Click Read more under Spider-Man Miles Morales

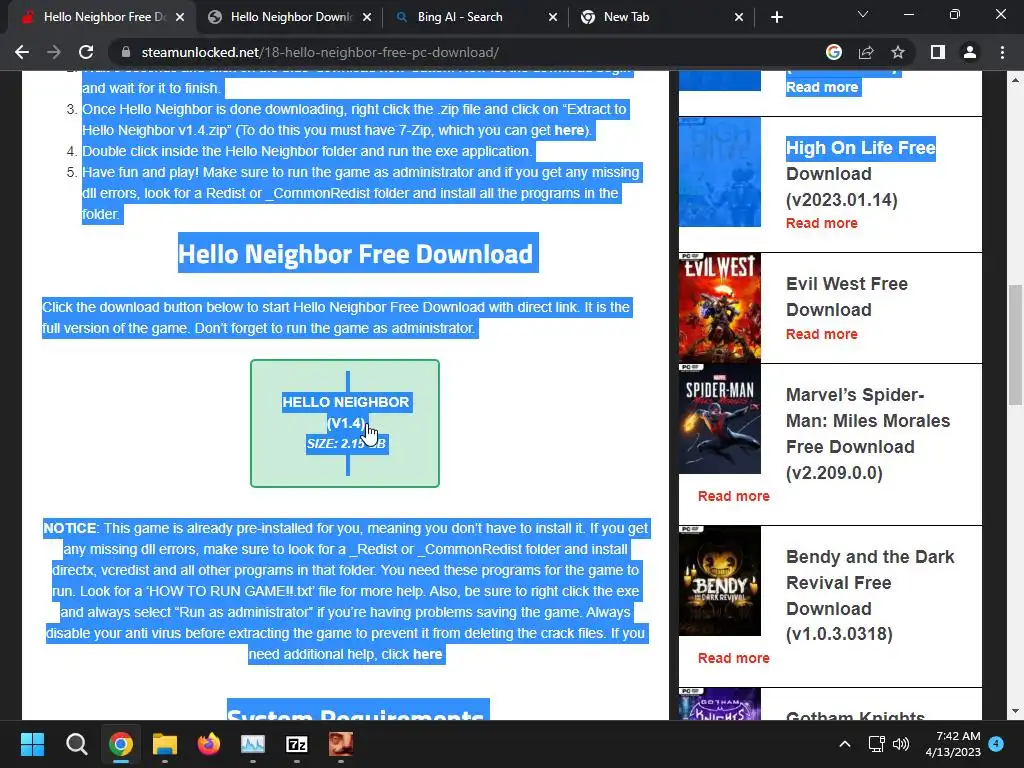tap(733, 496)
